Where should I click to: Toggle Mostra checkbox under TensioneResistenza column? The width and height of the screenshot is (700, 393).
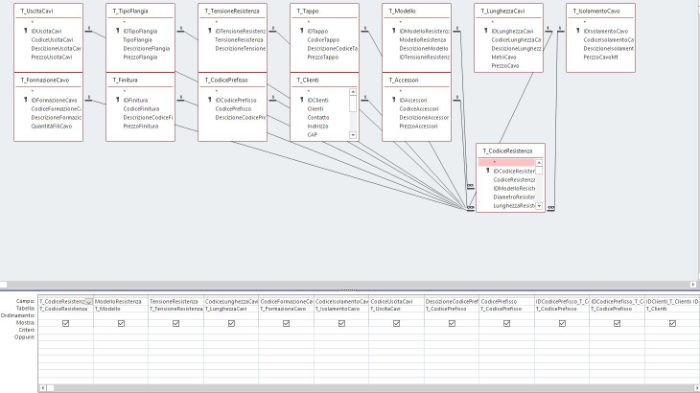click(x=176, y=323)
